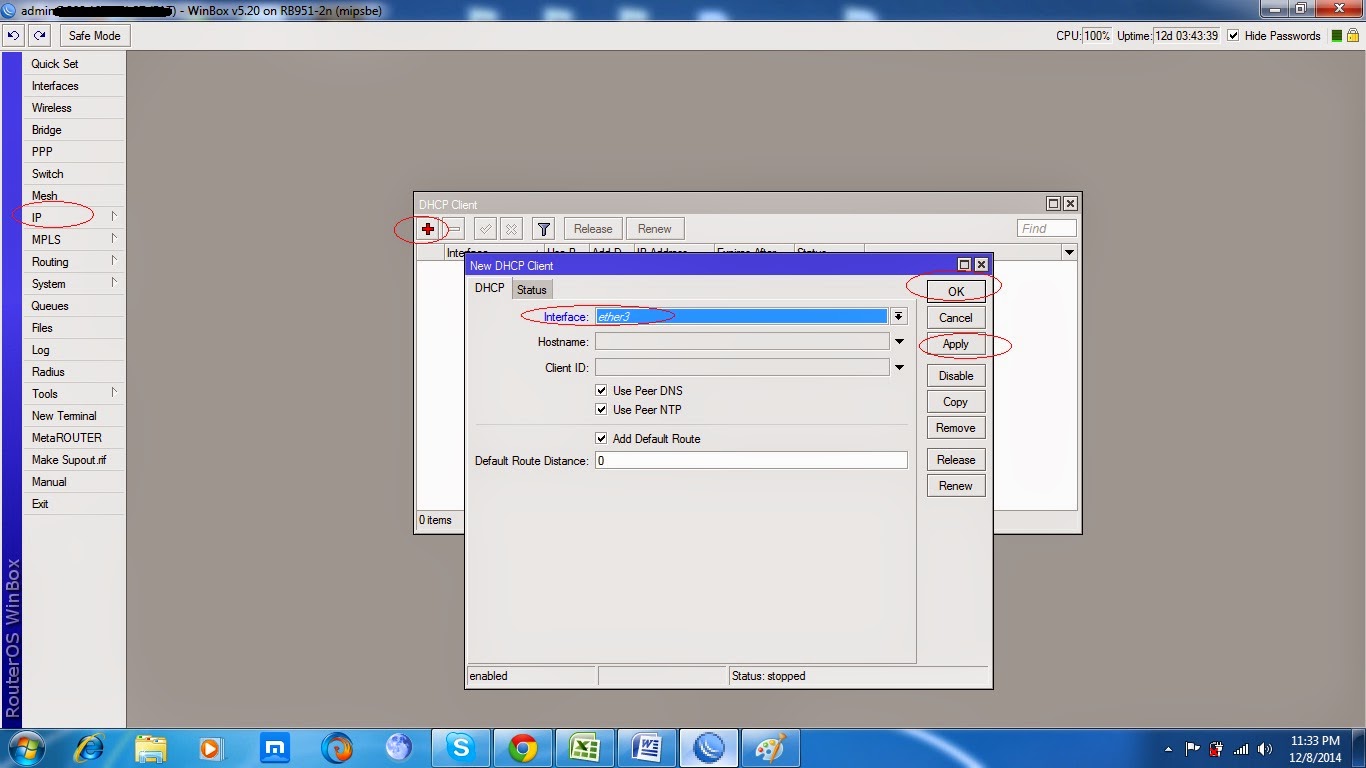Click the Interface ether3 field

click(741, 316)
